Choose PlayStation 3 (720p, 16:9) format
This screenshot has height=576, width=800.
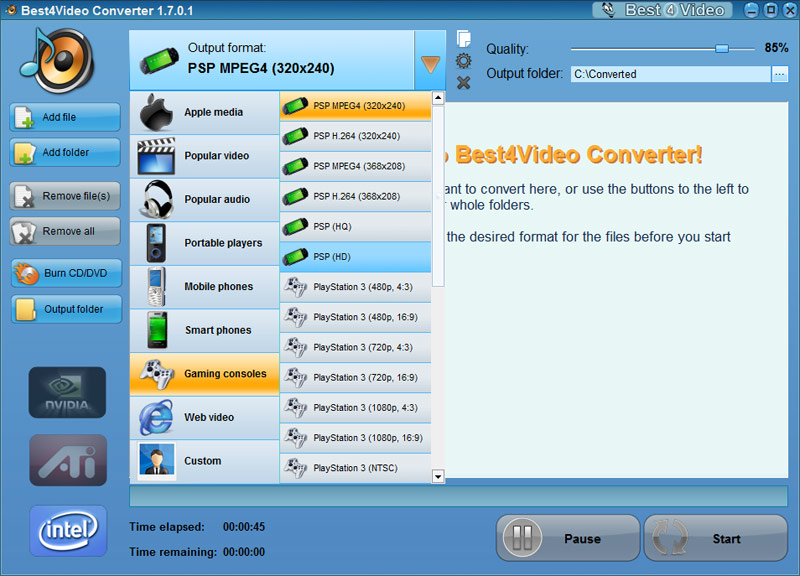click(x=356, y=378)
